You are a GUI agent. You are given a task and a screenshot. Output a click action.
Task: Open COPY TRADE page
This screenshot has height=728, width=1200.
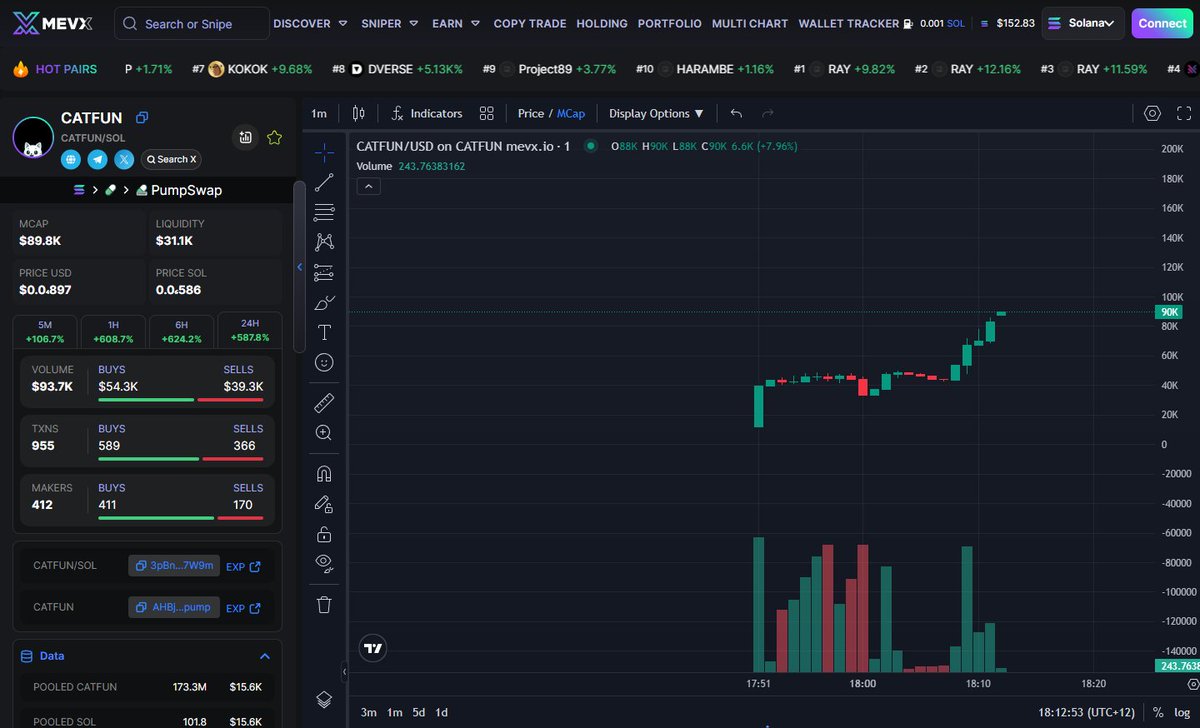click(530, 23)
